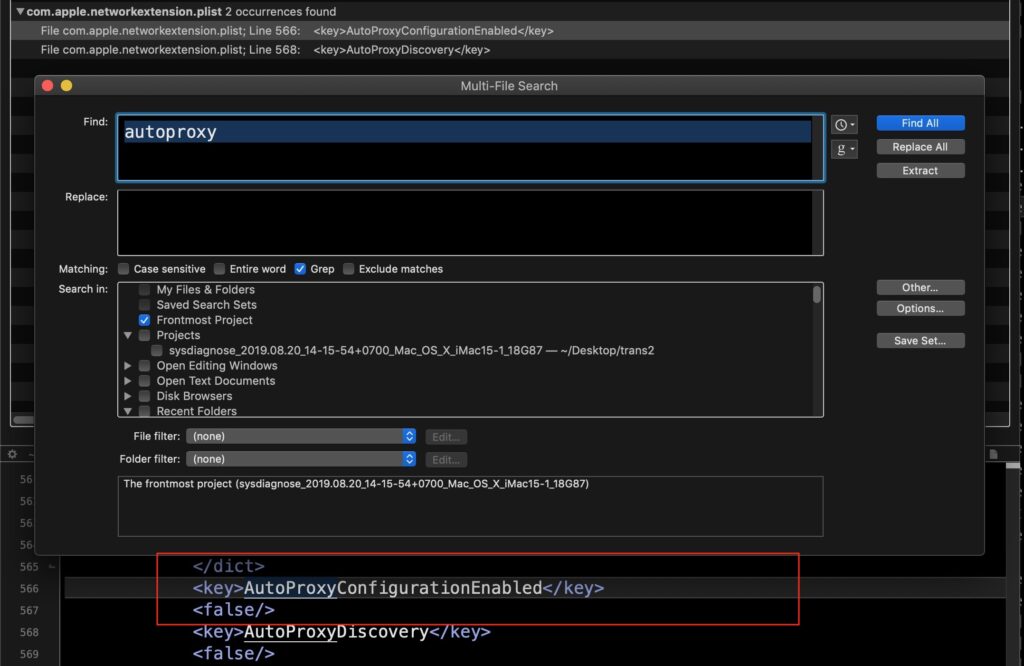Image resolution: width=1024 pixels, height=666 pixels.
Task: Expand the Open Editing Windows group
Action: tap(128, 366)
